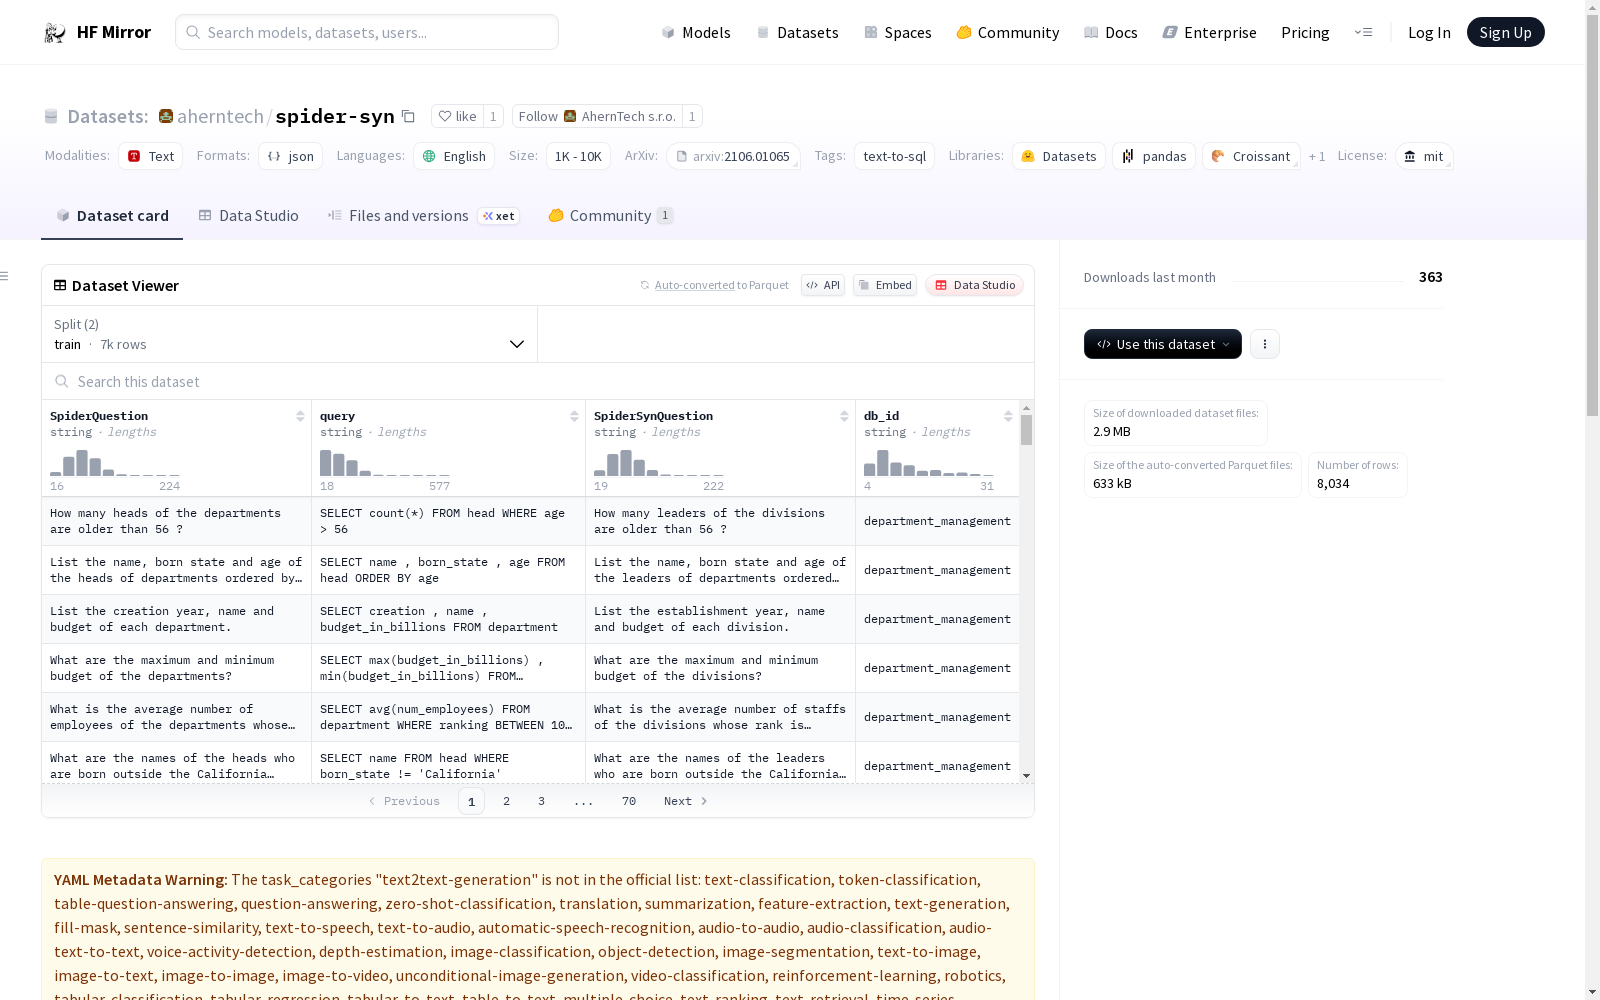Select the text-to-sql tag
The width and height of the screenshot is (1600, 1000).
click(894, 156)
